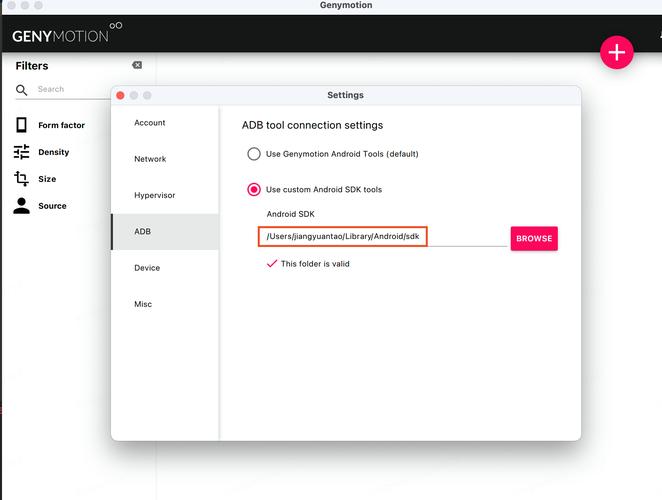The height and width of the screenshot is (500, 662).
Task: Go to the Device settings tab
Action: coord(165,268)
